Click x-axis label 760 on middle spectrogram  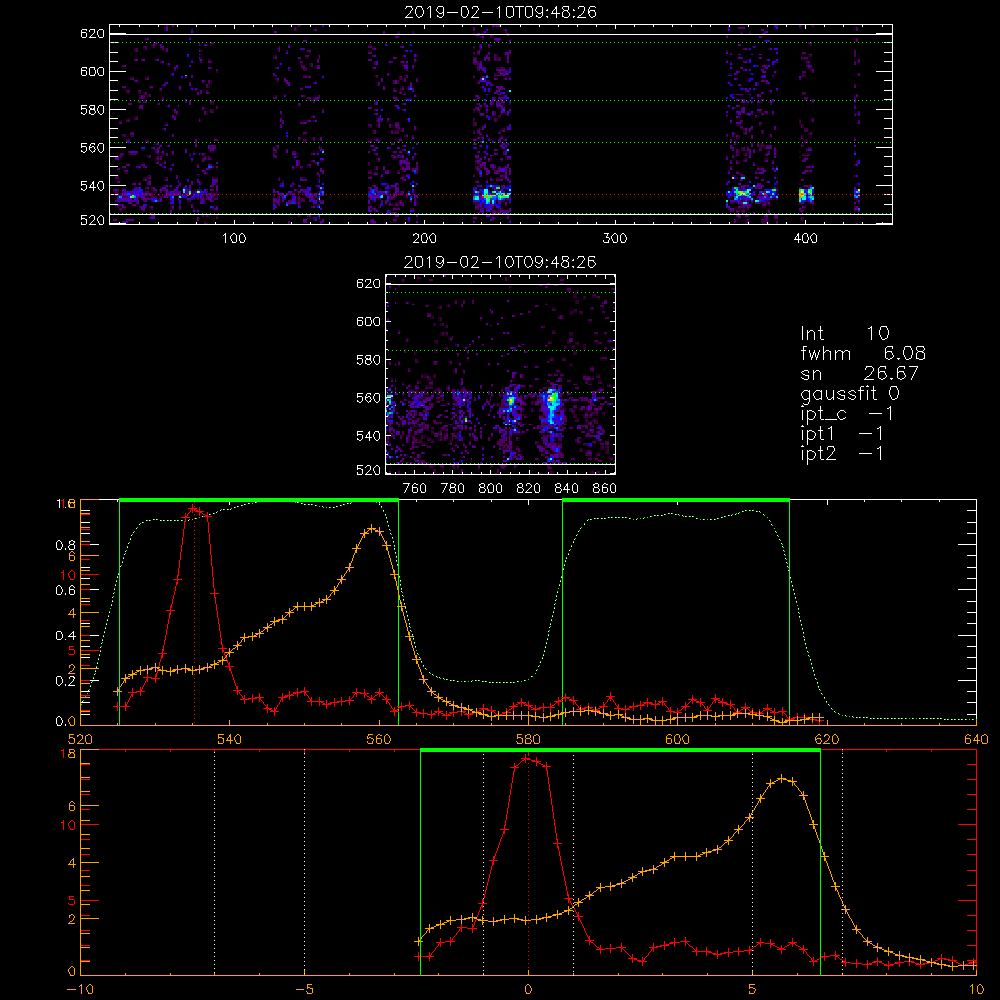[415, 489]
